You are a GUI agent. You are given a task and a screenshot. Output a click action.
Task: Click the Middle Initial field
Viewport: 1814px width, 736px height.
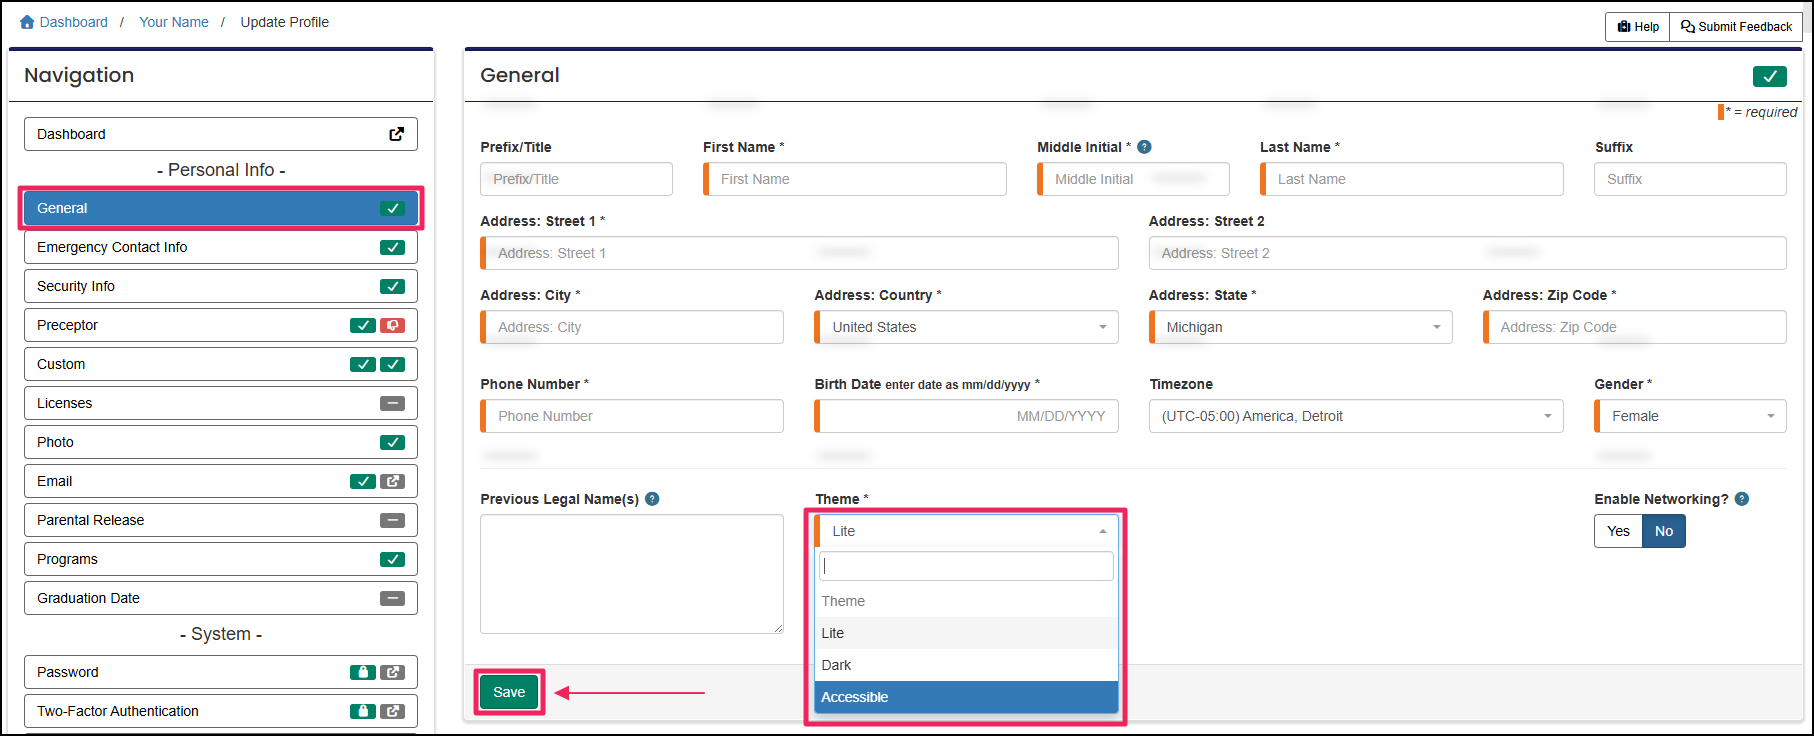(x=1133, y=179)
